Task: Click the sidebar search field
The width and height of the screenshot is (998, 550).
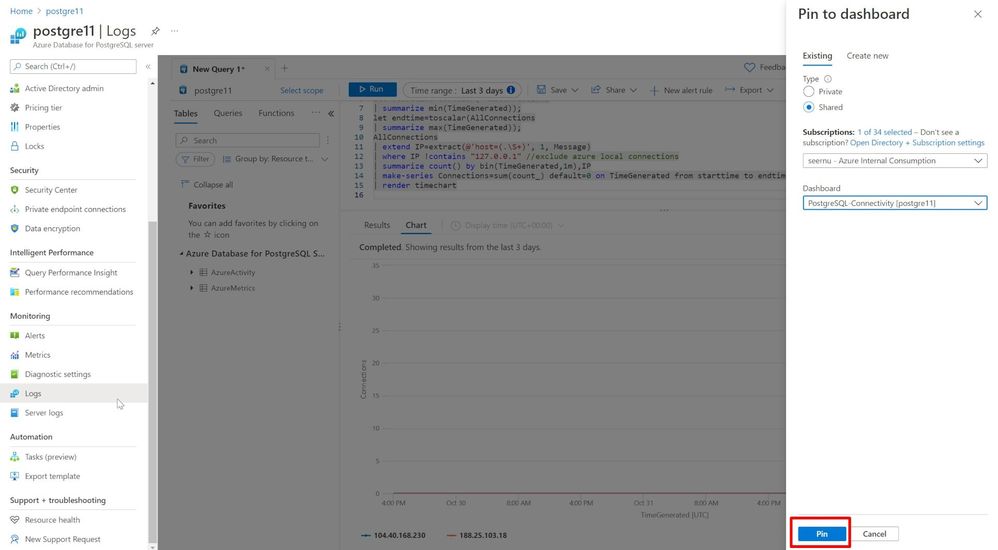Action: click(x=73, y=66)
